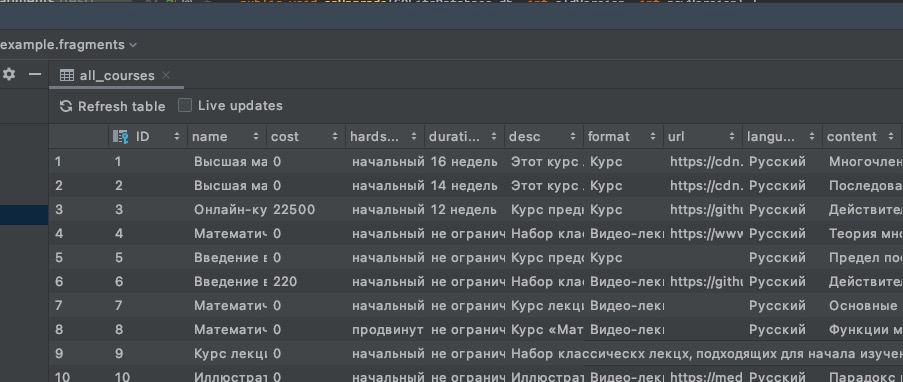Viewport: 903px width, 382px height.
Task: Click the all_courses table icon
Action: [x=67, y=75]
